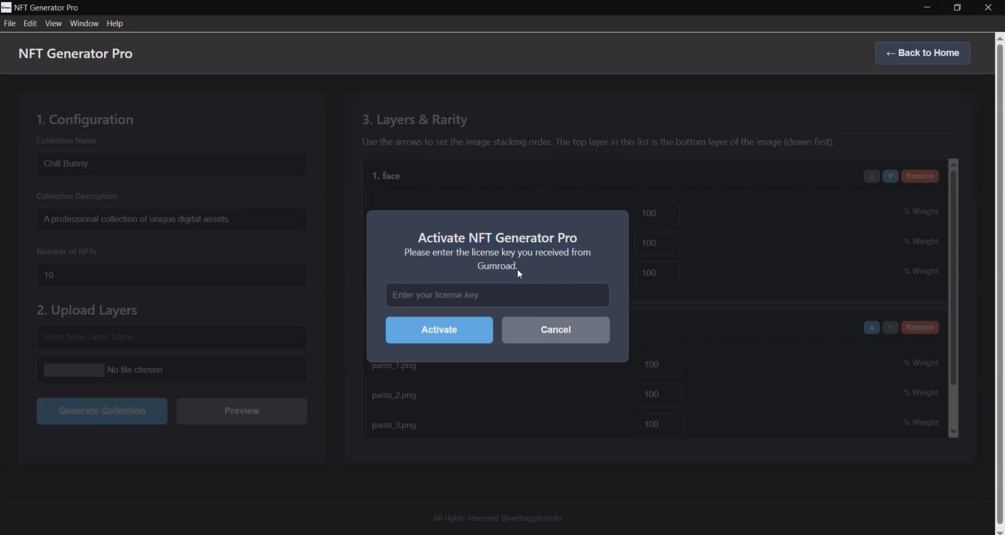Open the File menu

click(10, 23)
